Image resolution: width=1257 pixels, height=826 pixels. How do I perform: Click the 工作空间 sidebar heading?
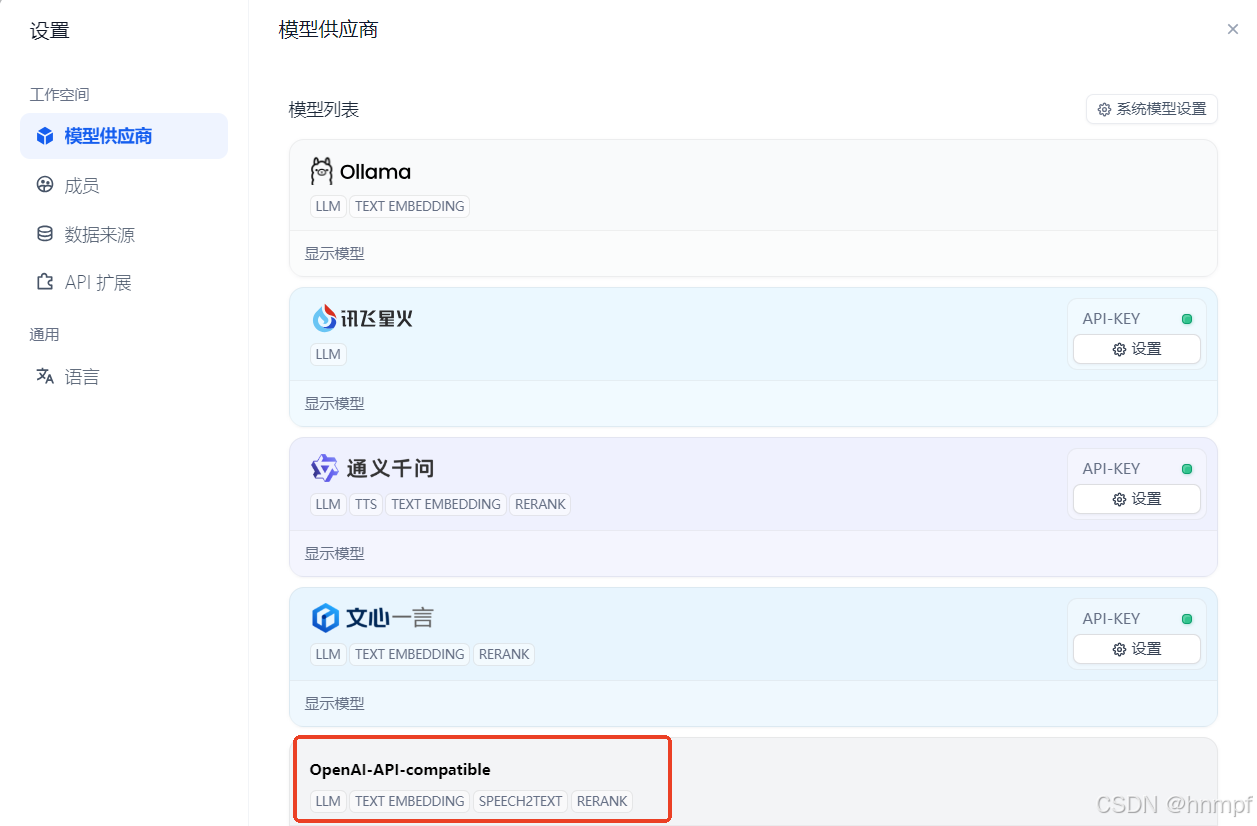coord(59,95)
